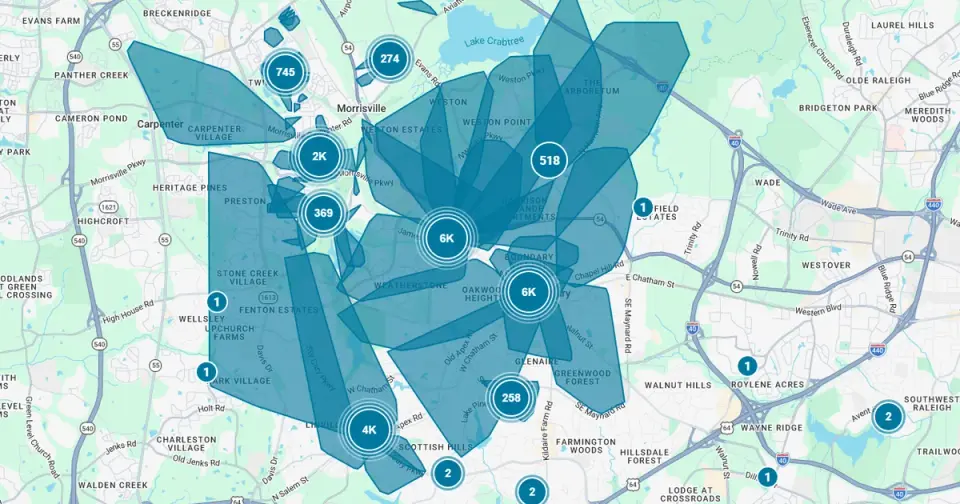This screenshot has height=504, width=960.
Task: Click the Heritage Pines label
Action: pyautogui.click(x=189, y=187)
